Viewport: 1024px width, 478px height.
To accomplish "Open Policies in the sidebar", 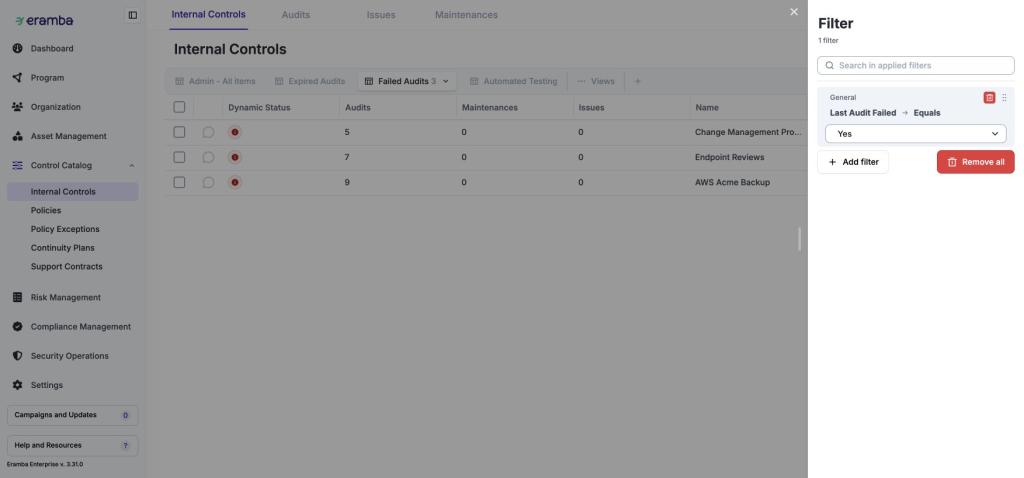I will 46,210.
